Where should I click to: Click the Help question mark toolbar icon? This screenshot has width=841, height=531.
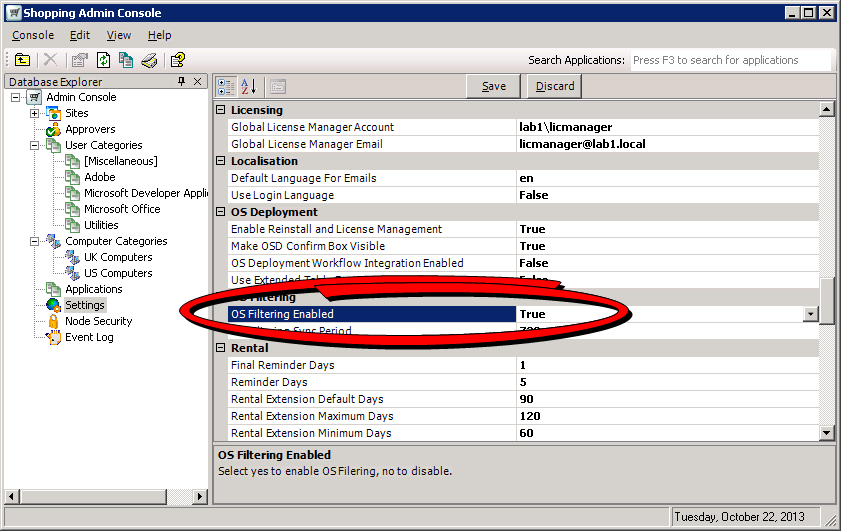[178, 60]
